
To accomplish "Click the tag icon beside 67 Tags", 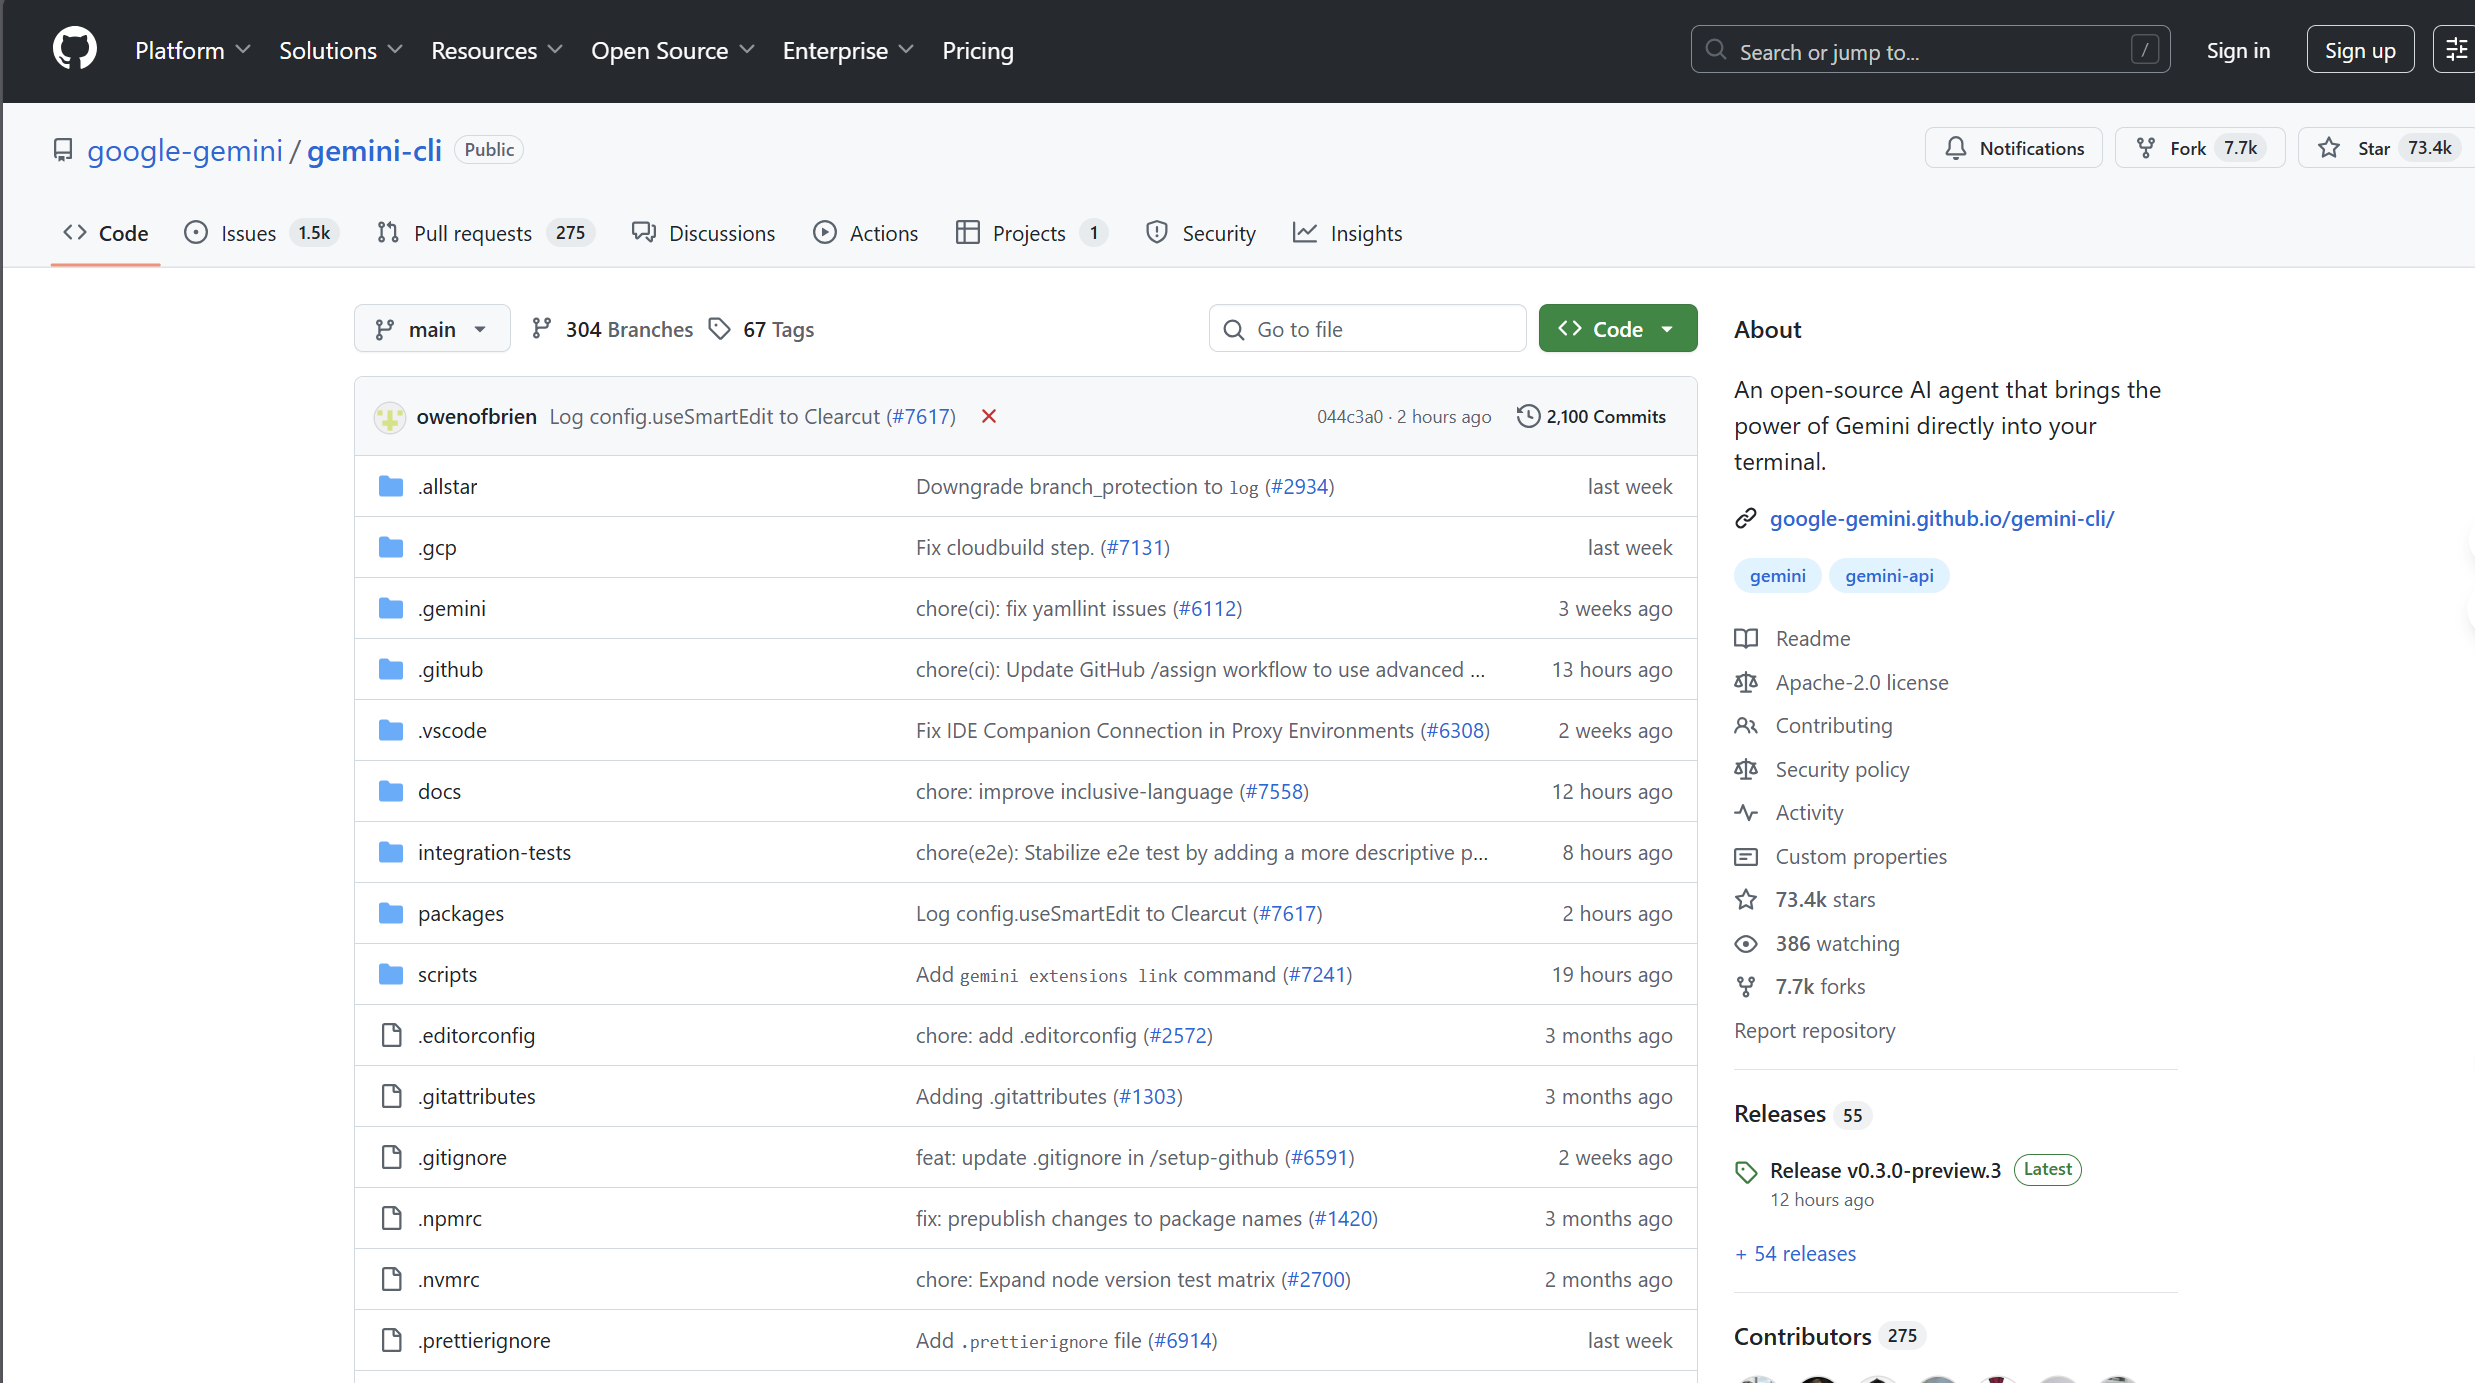I will point(720,328).
